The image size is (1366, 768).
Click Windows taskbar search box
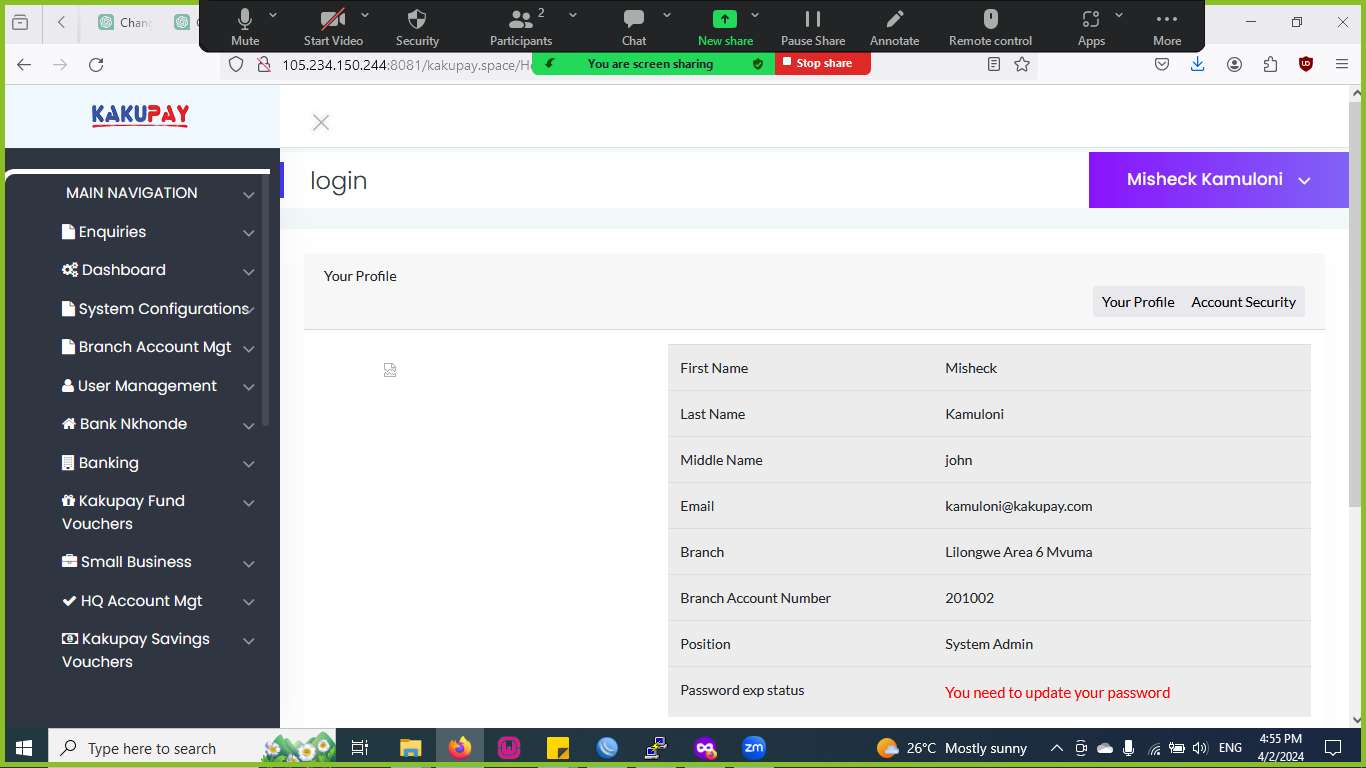[192, 748]
